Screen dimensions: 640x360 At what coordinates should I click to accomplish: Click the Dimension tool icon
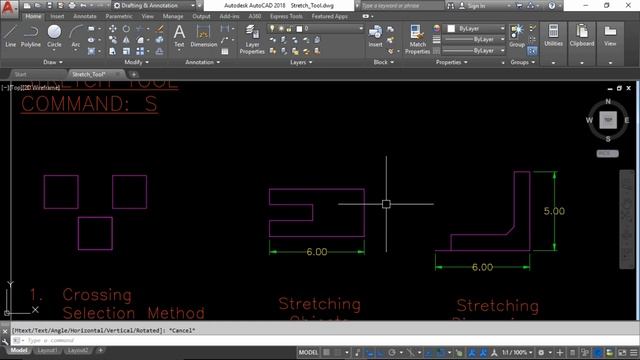click(x=203, y=36)
